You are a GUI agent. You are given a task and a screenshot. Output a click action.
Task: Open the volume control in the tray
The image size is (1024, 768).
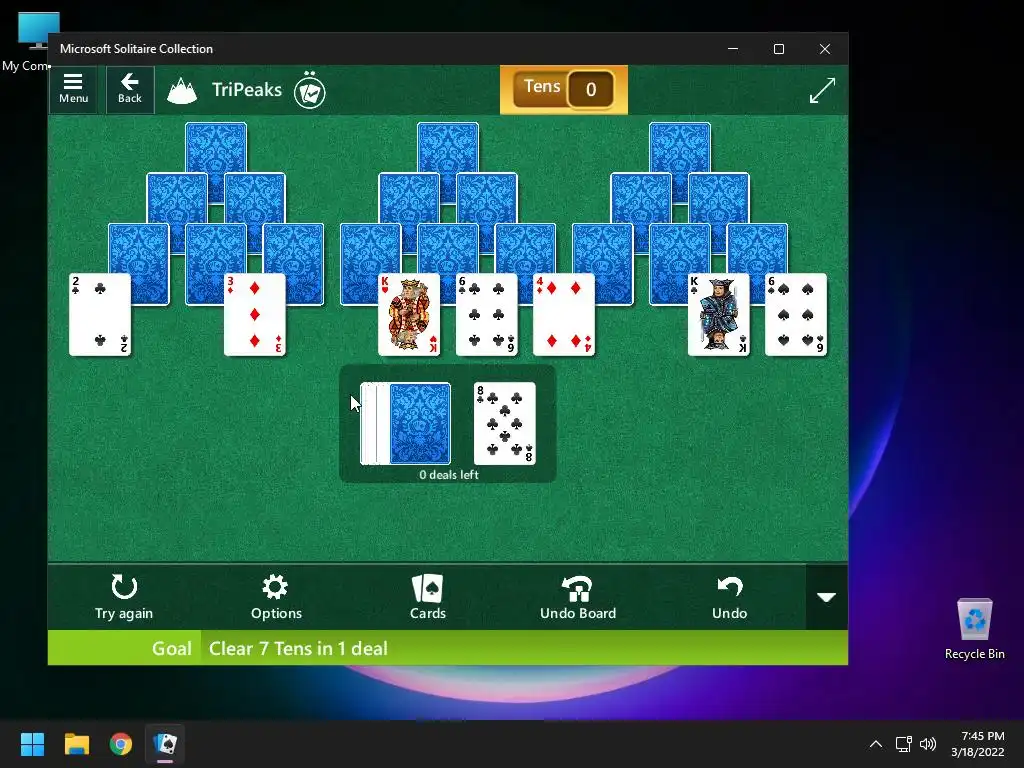coord(927,744)
